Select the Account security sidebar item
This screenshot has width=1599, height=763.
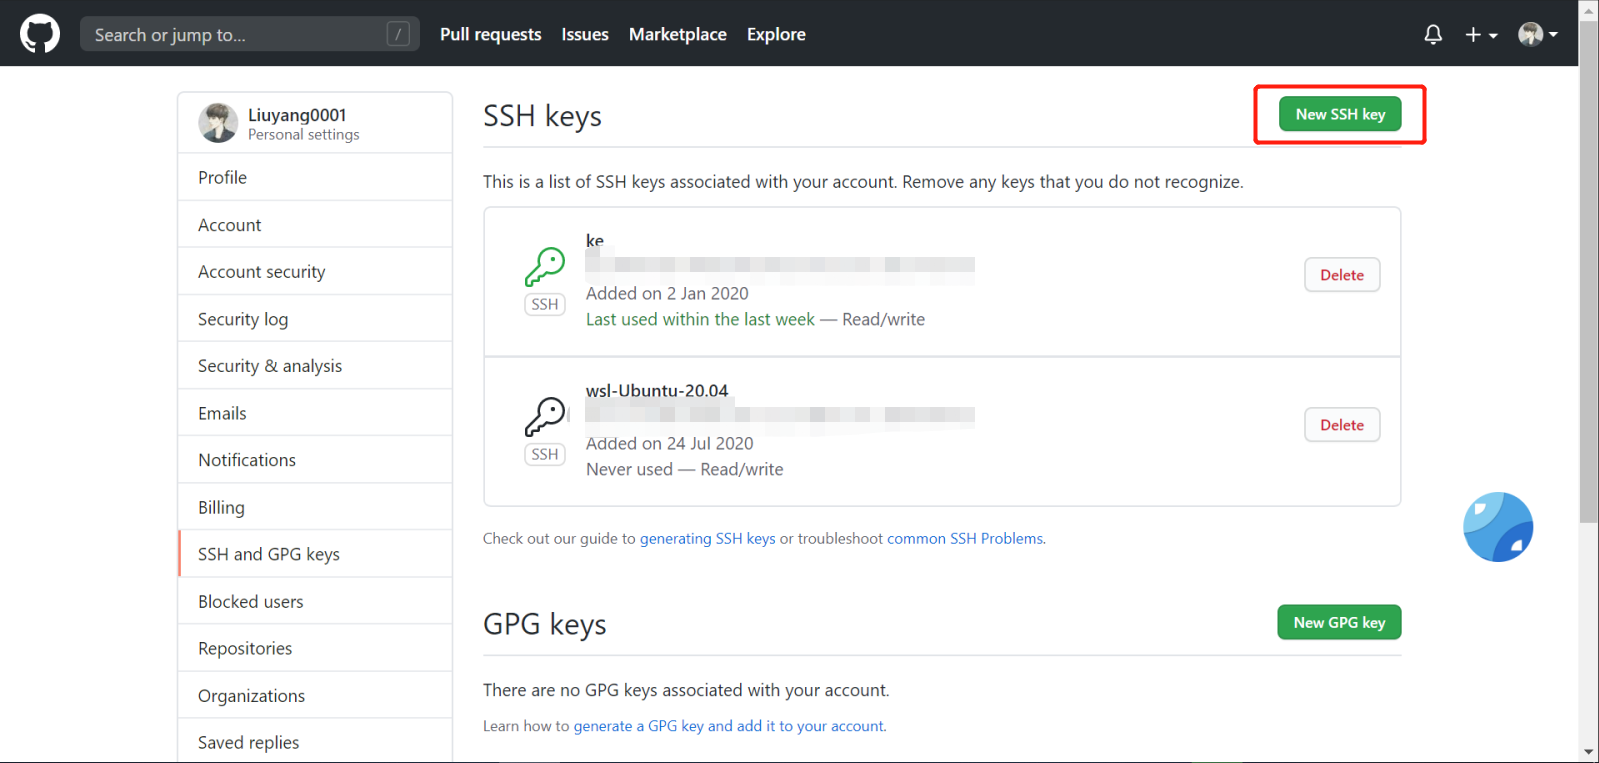tap(262, 272)
